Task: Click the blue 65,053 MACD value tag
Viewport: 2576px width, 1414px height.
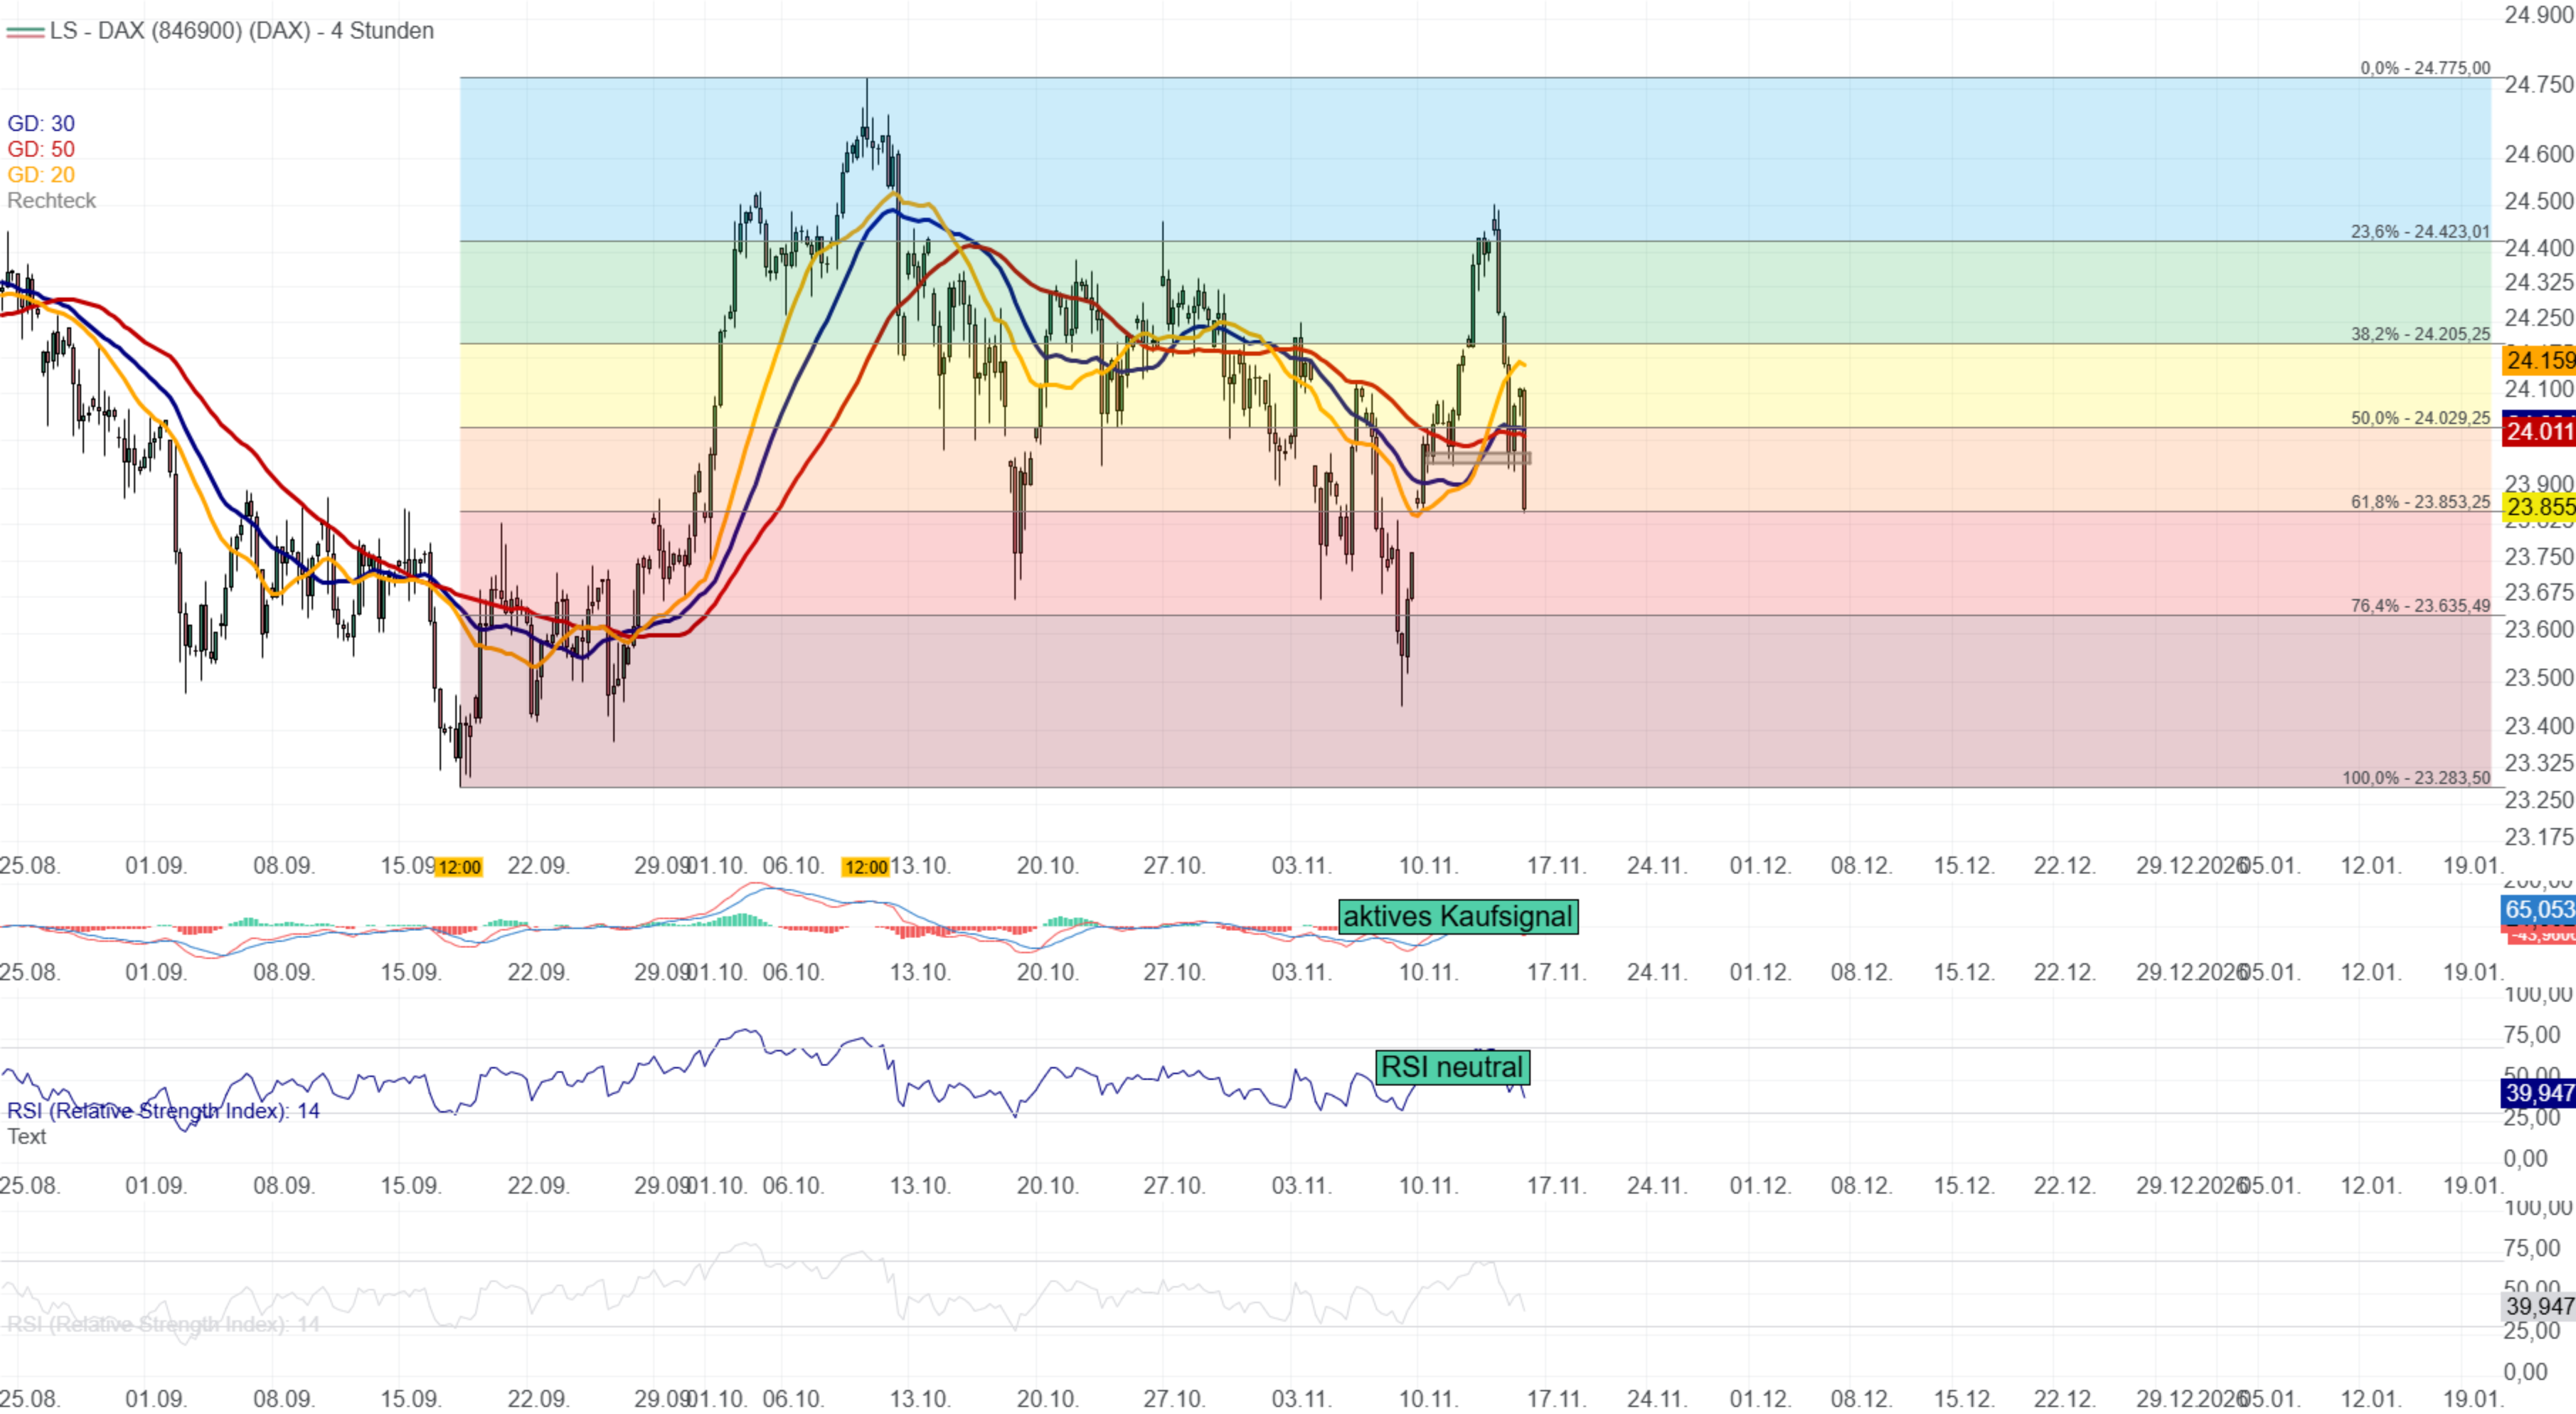Action: [x=2538, y=910]
